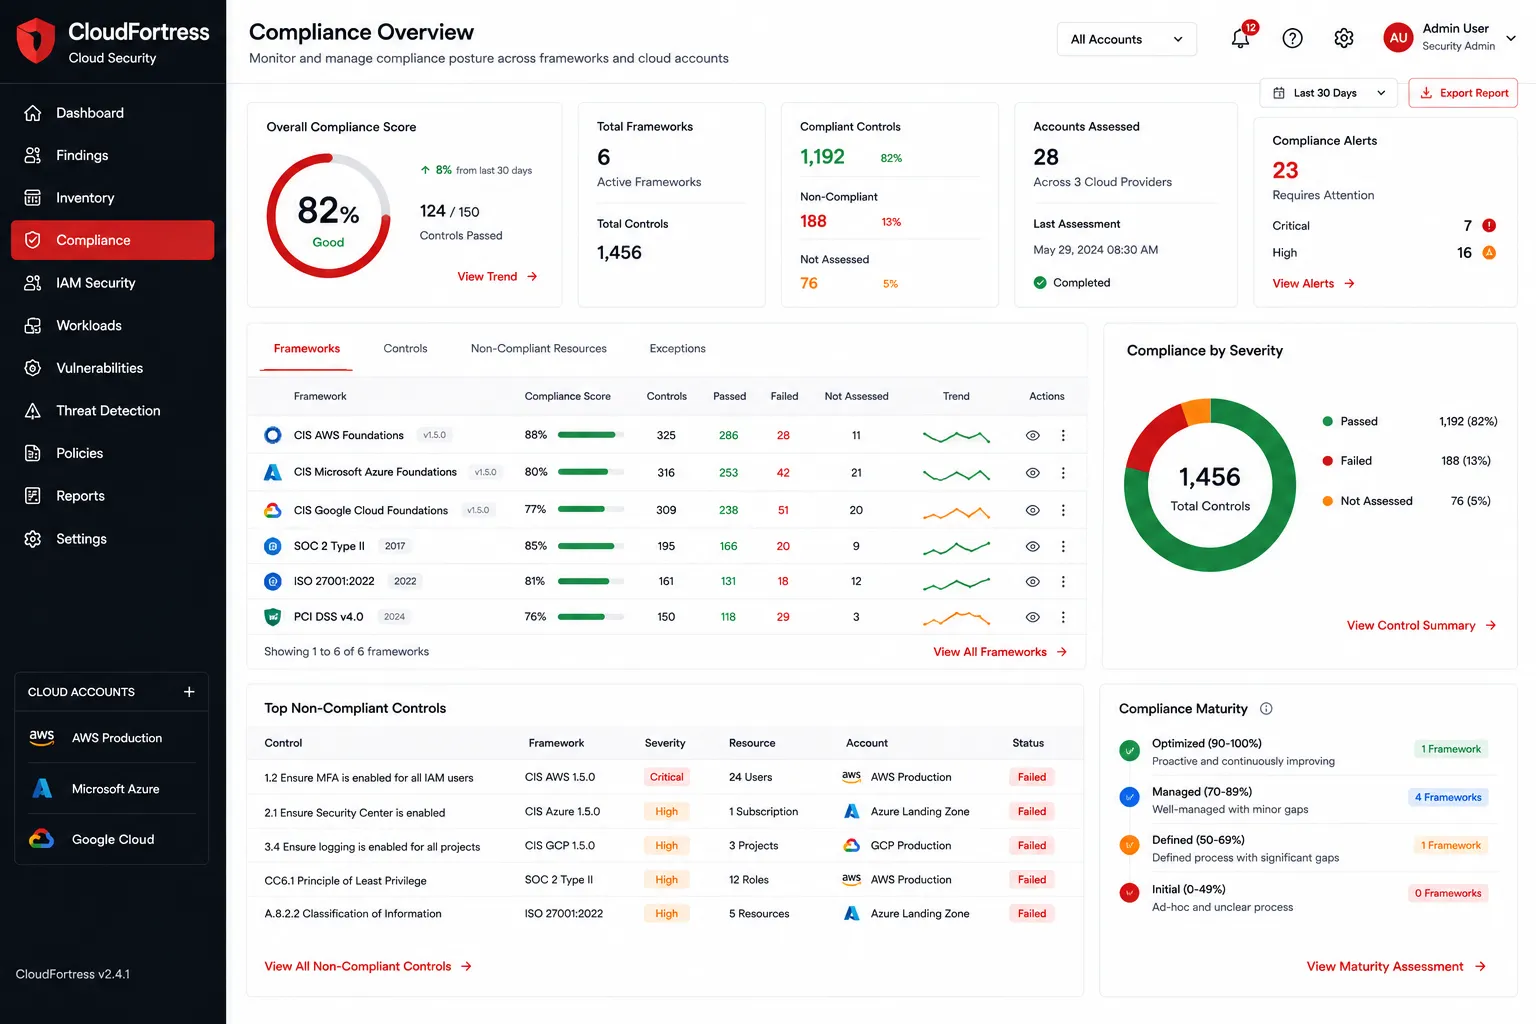
Task: Click the CIS AWS Foundations framework icon
Action: pos(272,435)
